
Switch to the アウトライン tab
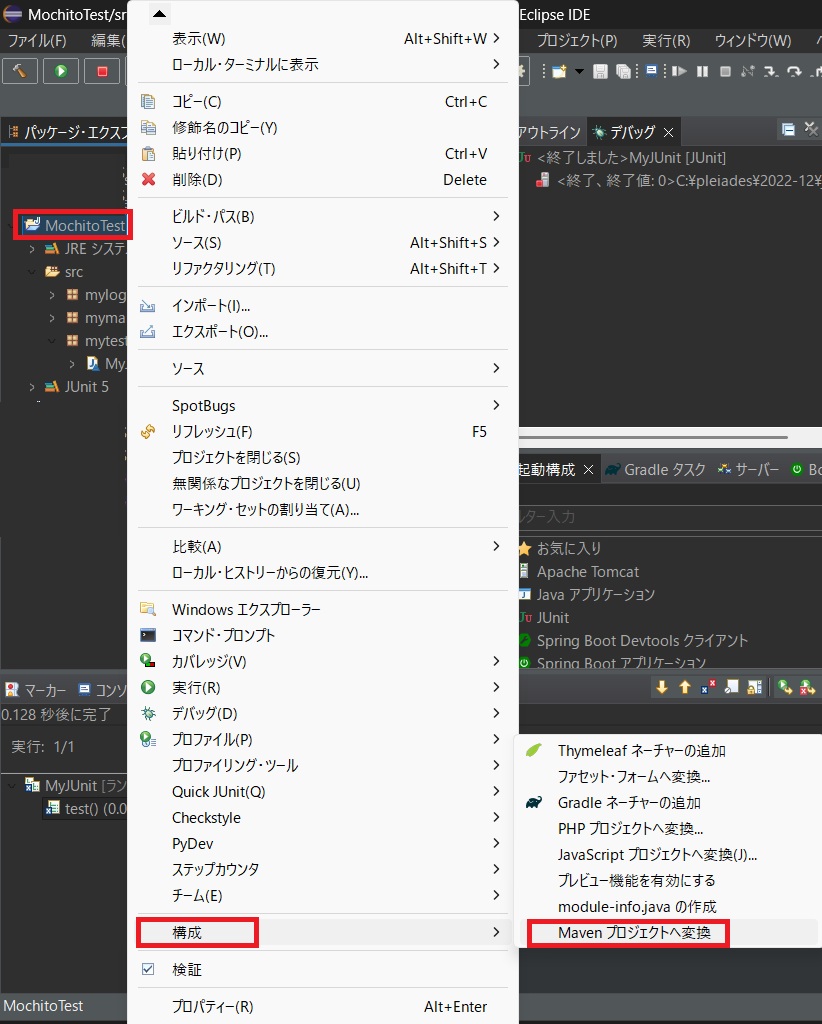549,133
